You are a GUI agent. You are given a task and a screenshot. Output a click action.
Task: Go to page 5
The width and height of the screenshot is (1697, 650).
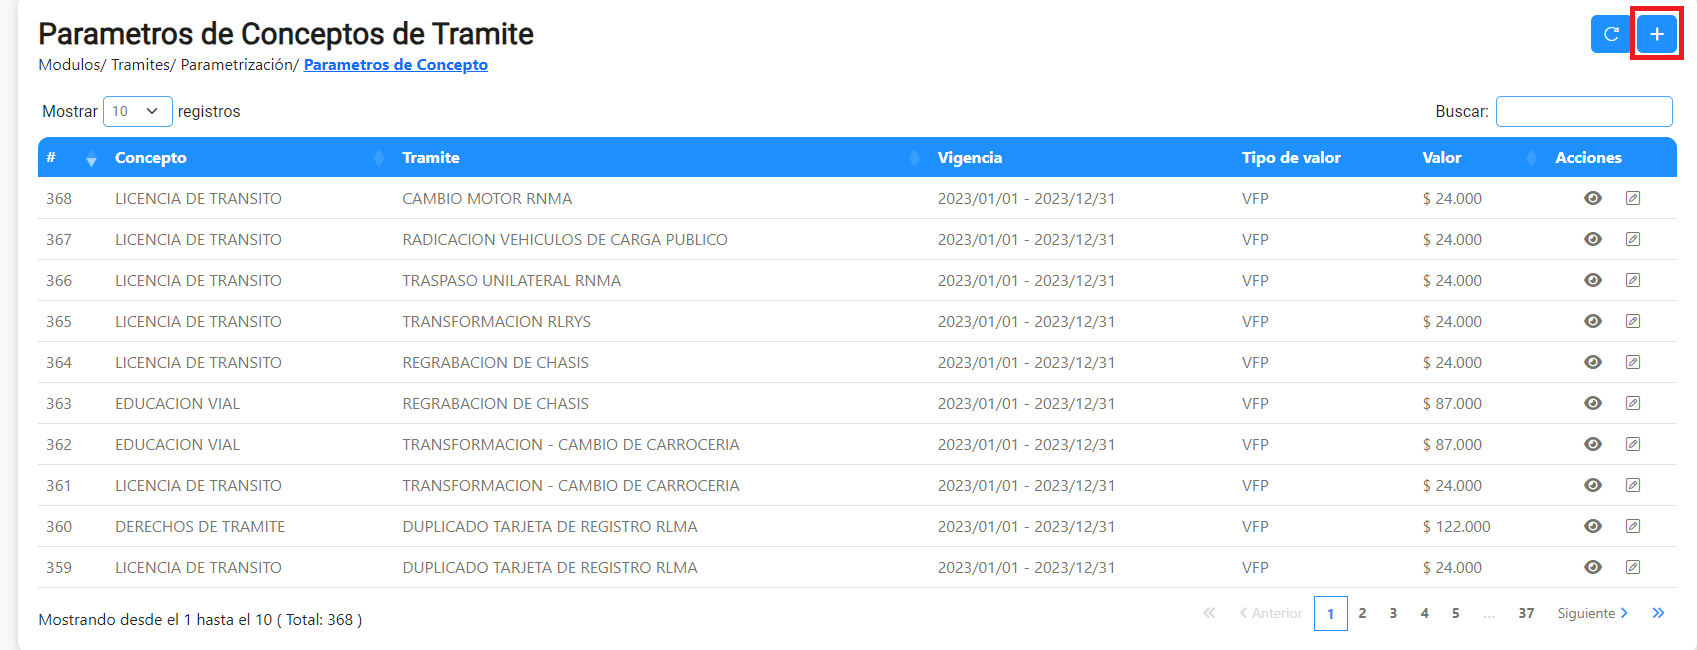1455,613
